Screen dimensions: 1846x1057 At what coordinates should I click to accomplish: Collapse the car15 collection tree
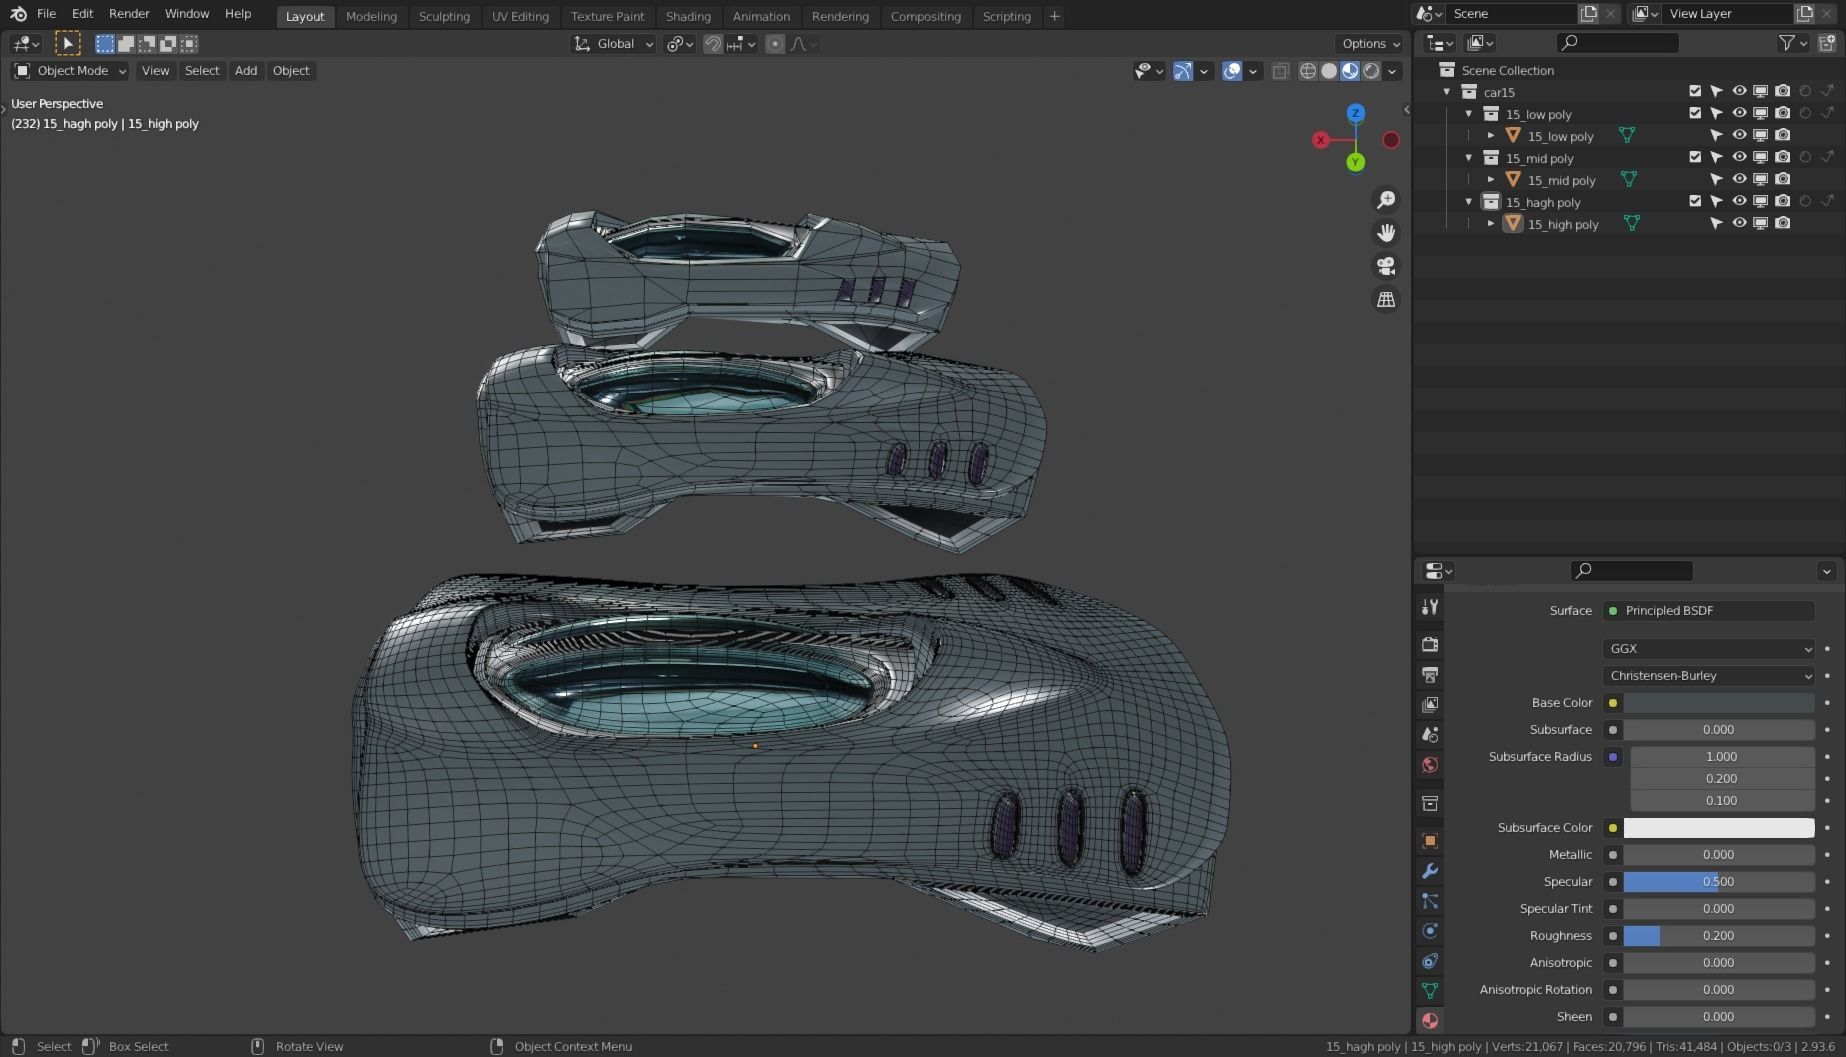(1447, 92)
